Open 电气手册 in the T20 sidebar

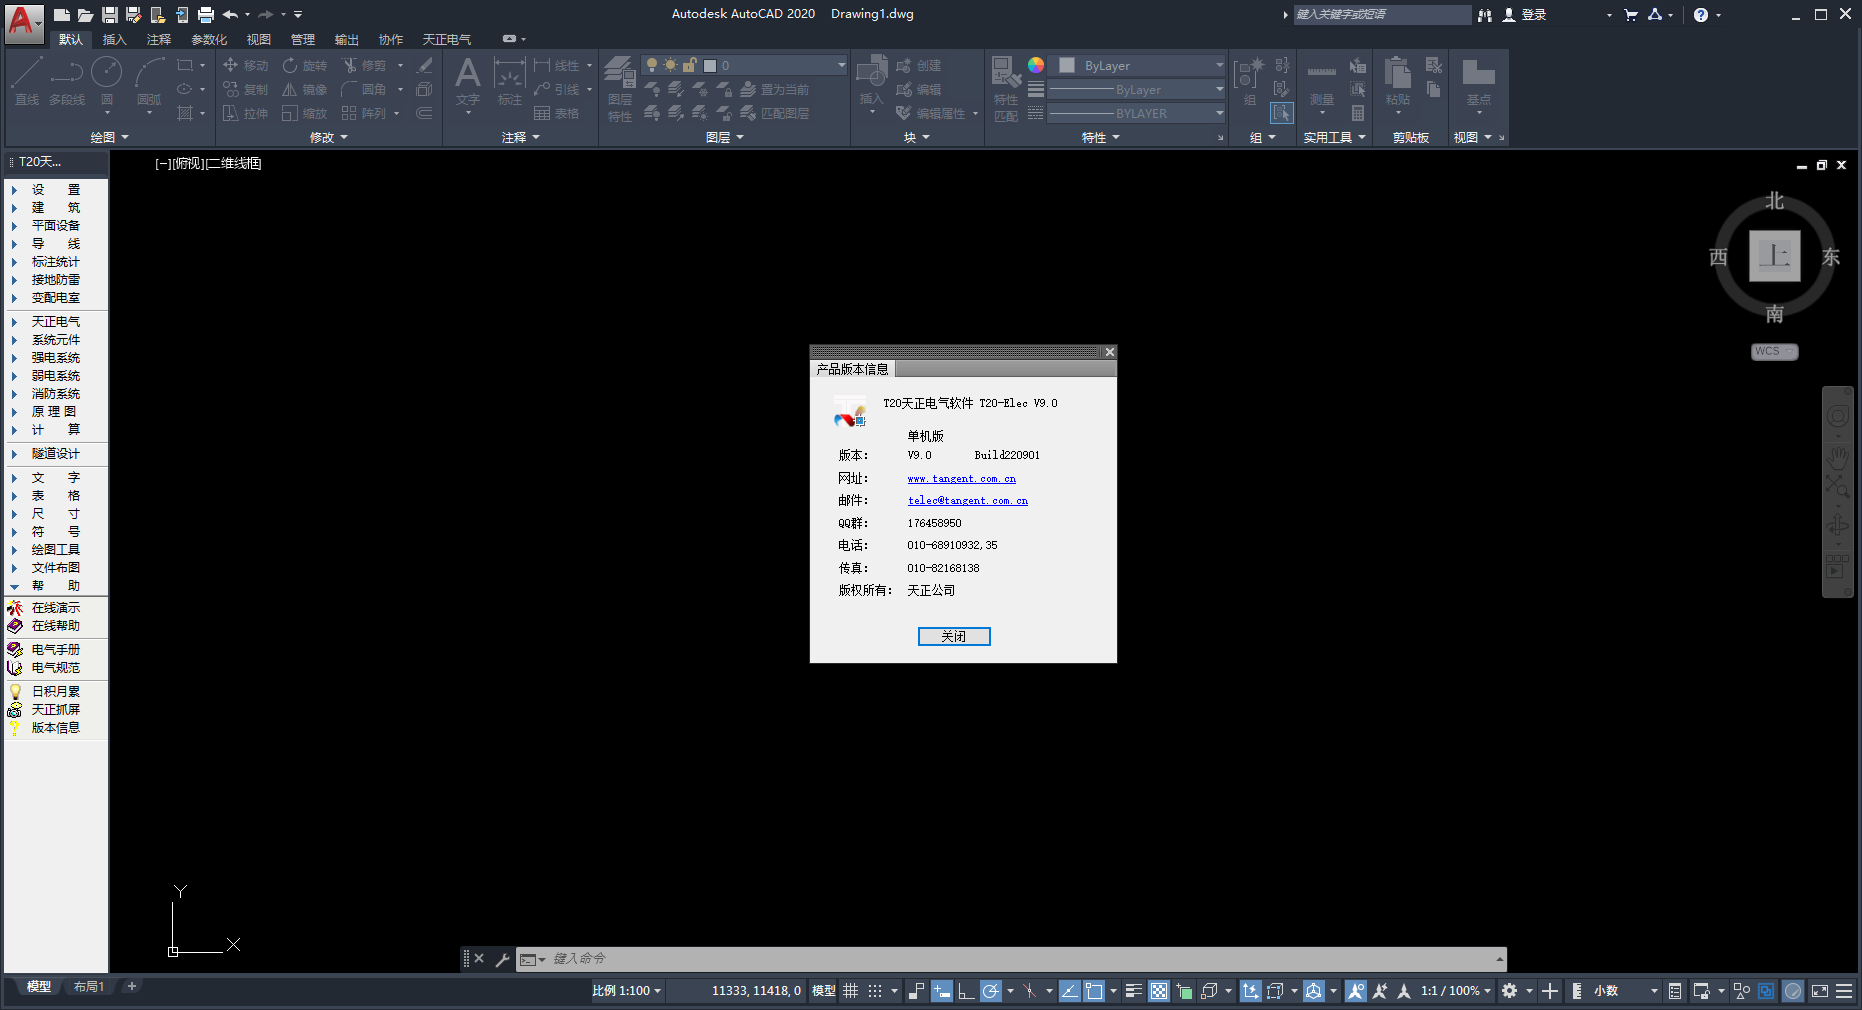[56, 650]
